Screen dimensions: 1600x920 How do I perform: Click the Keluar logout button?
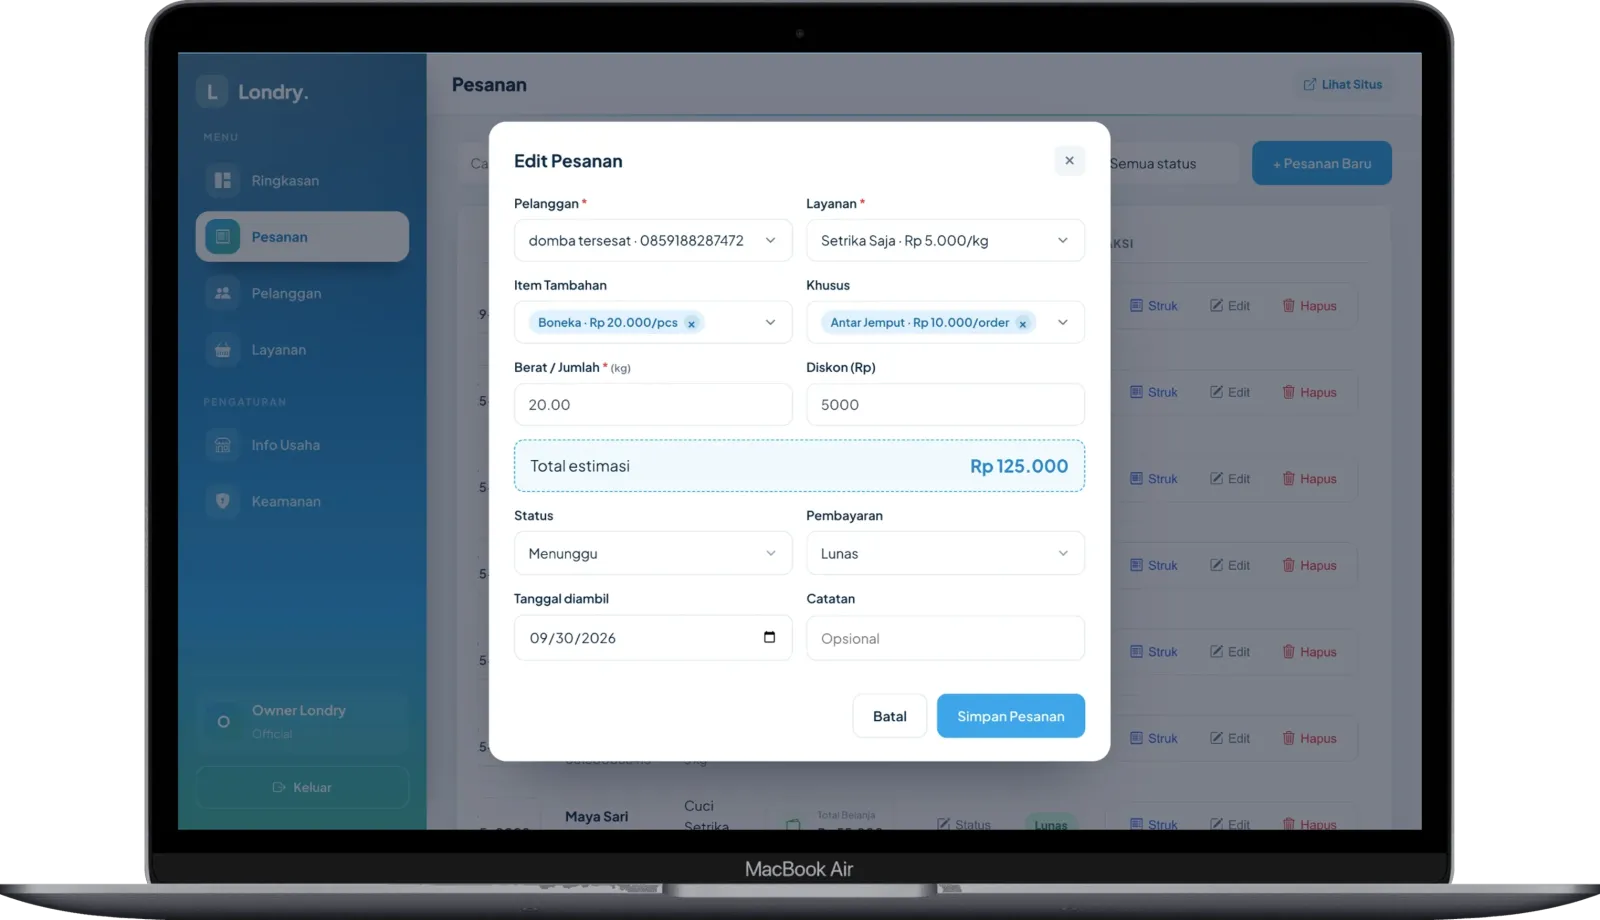tap(302, 787)
